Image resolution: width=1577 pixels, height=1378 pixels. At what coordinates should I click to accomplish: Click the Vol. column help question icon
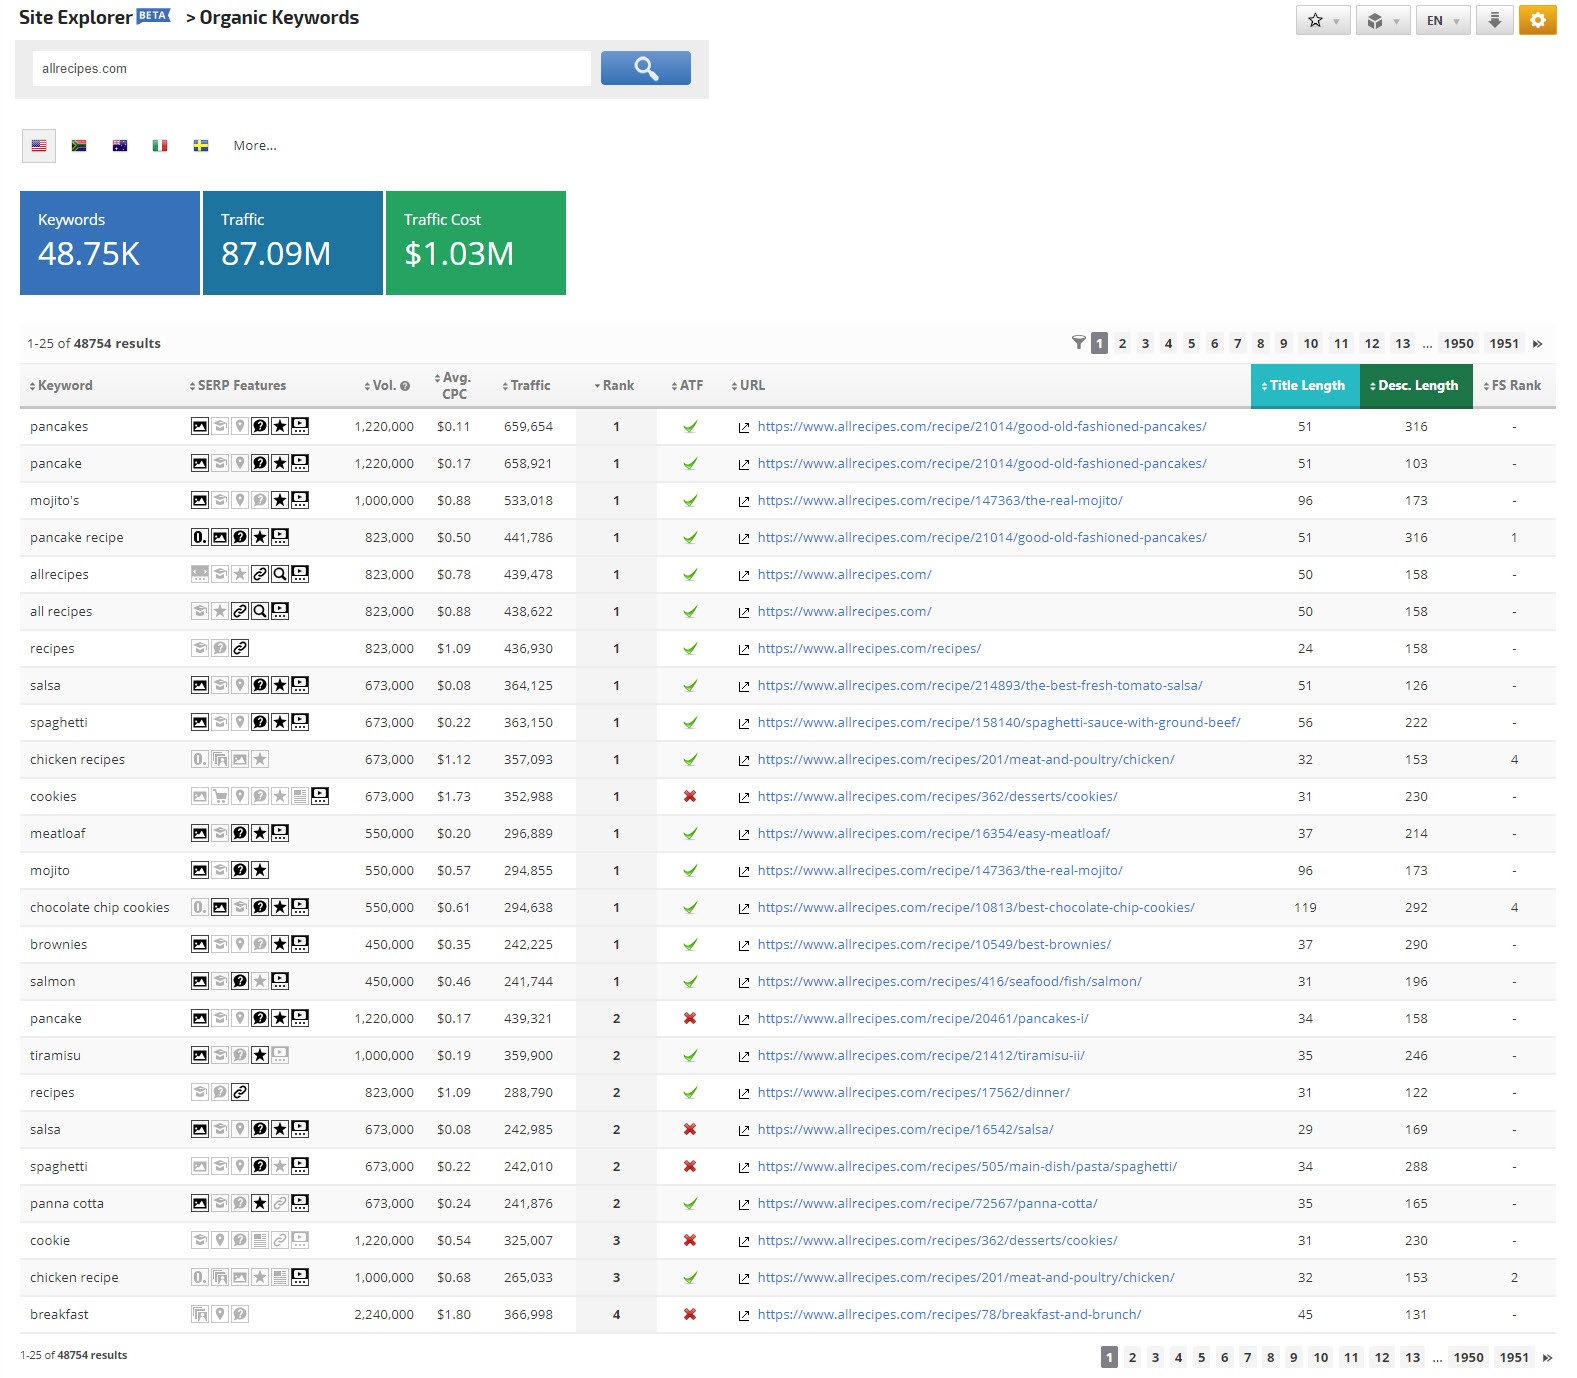pos(405,386)
